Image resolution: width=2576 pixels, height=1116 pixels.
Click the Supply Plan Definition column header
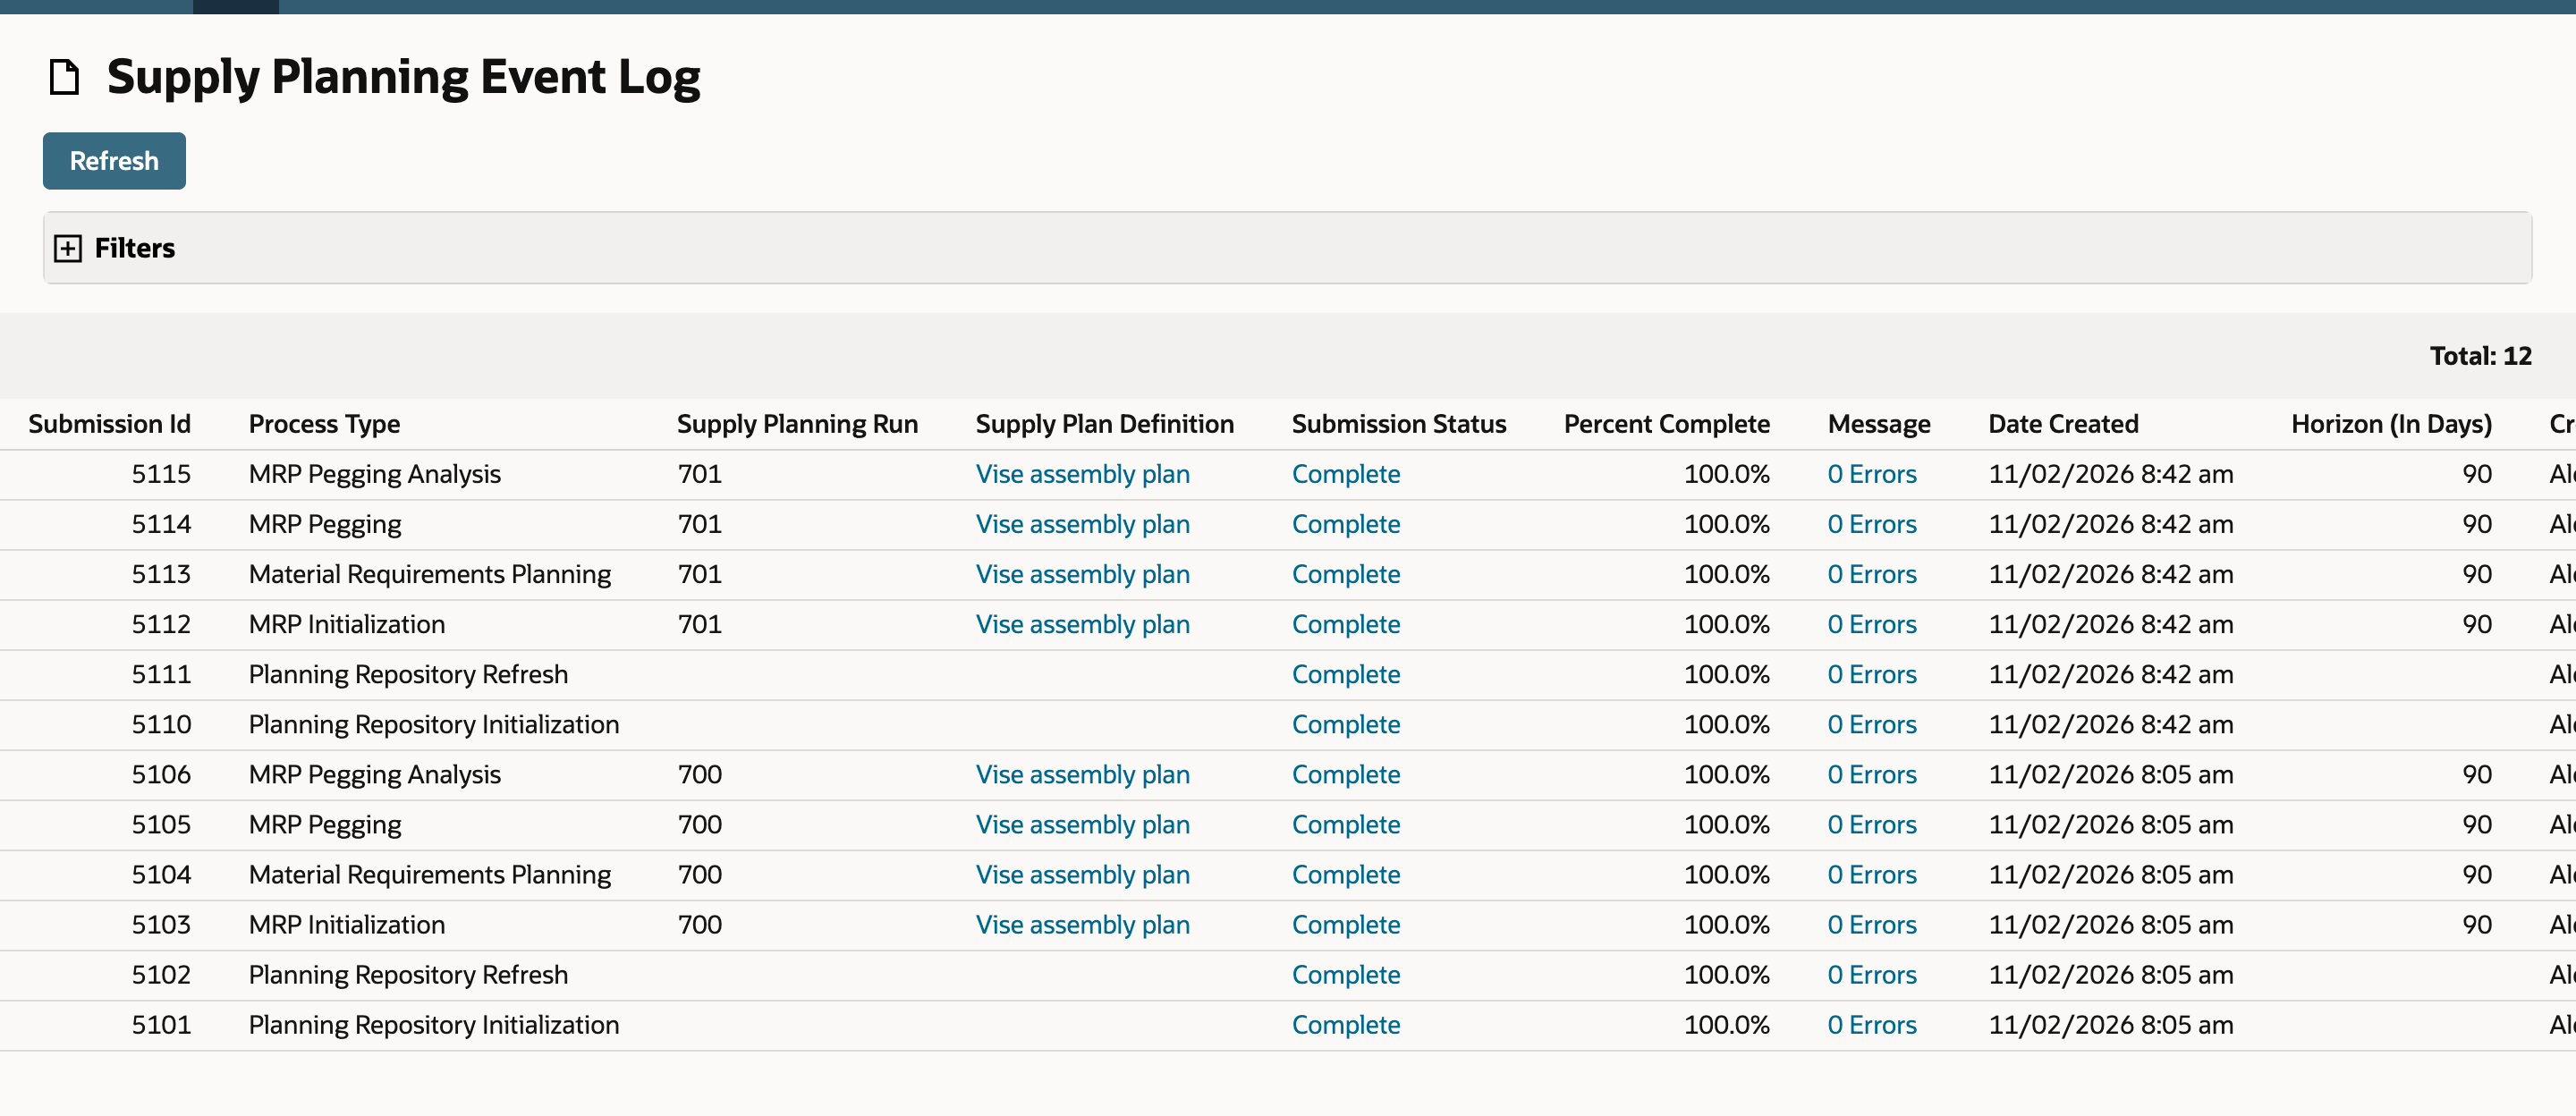(x=1104, y=424)
